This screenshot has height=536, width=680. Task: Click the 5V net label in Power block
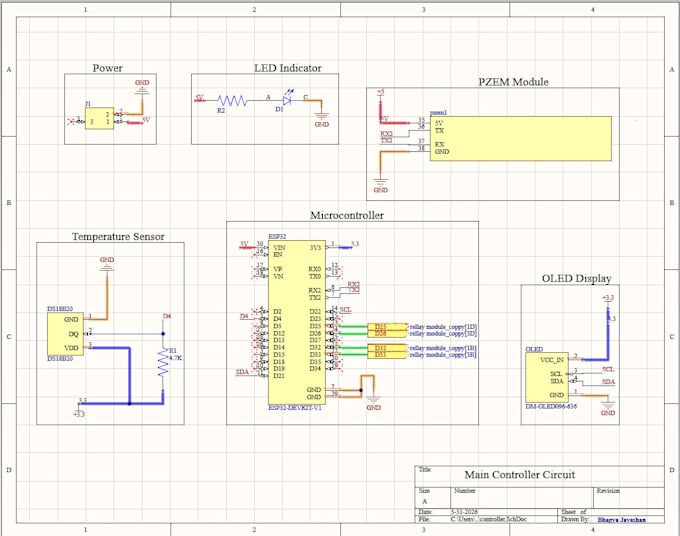point(146,119)
